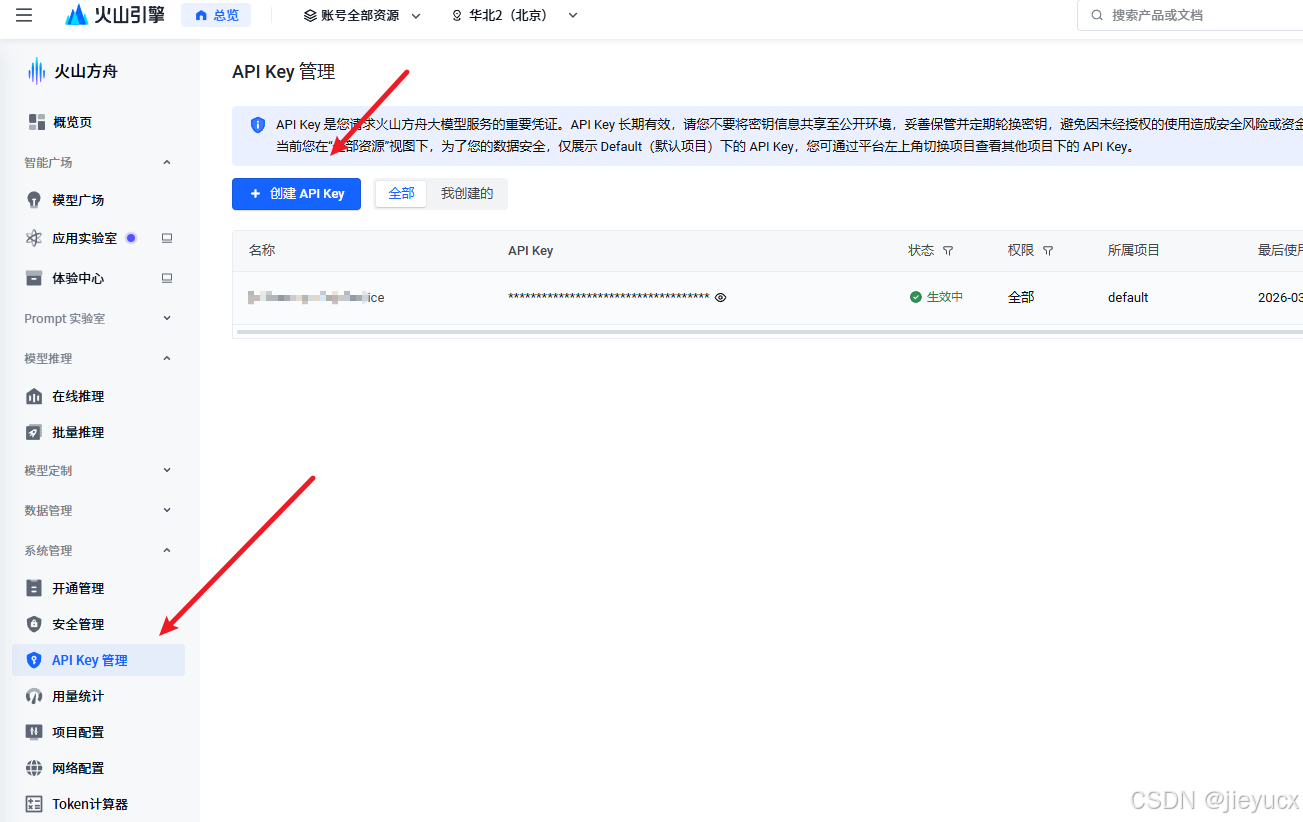
Task: Open 模型广场 from sidebar
Action: (x=78, y=200)
